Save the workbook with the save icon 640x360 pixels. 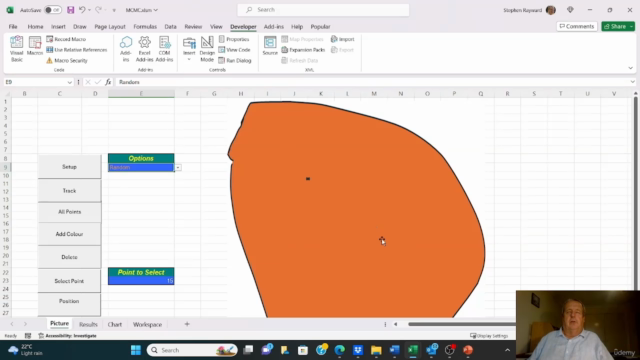coord(71,10)
